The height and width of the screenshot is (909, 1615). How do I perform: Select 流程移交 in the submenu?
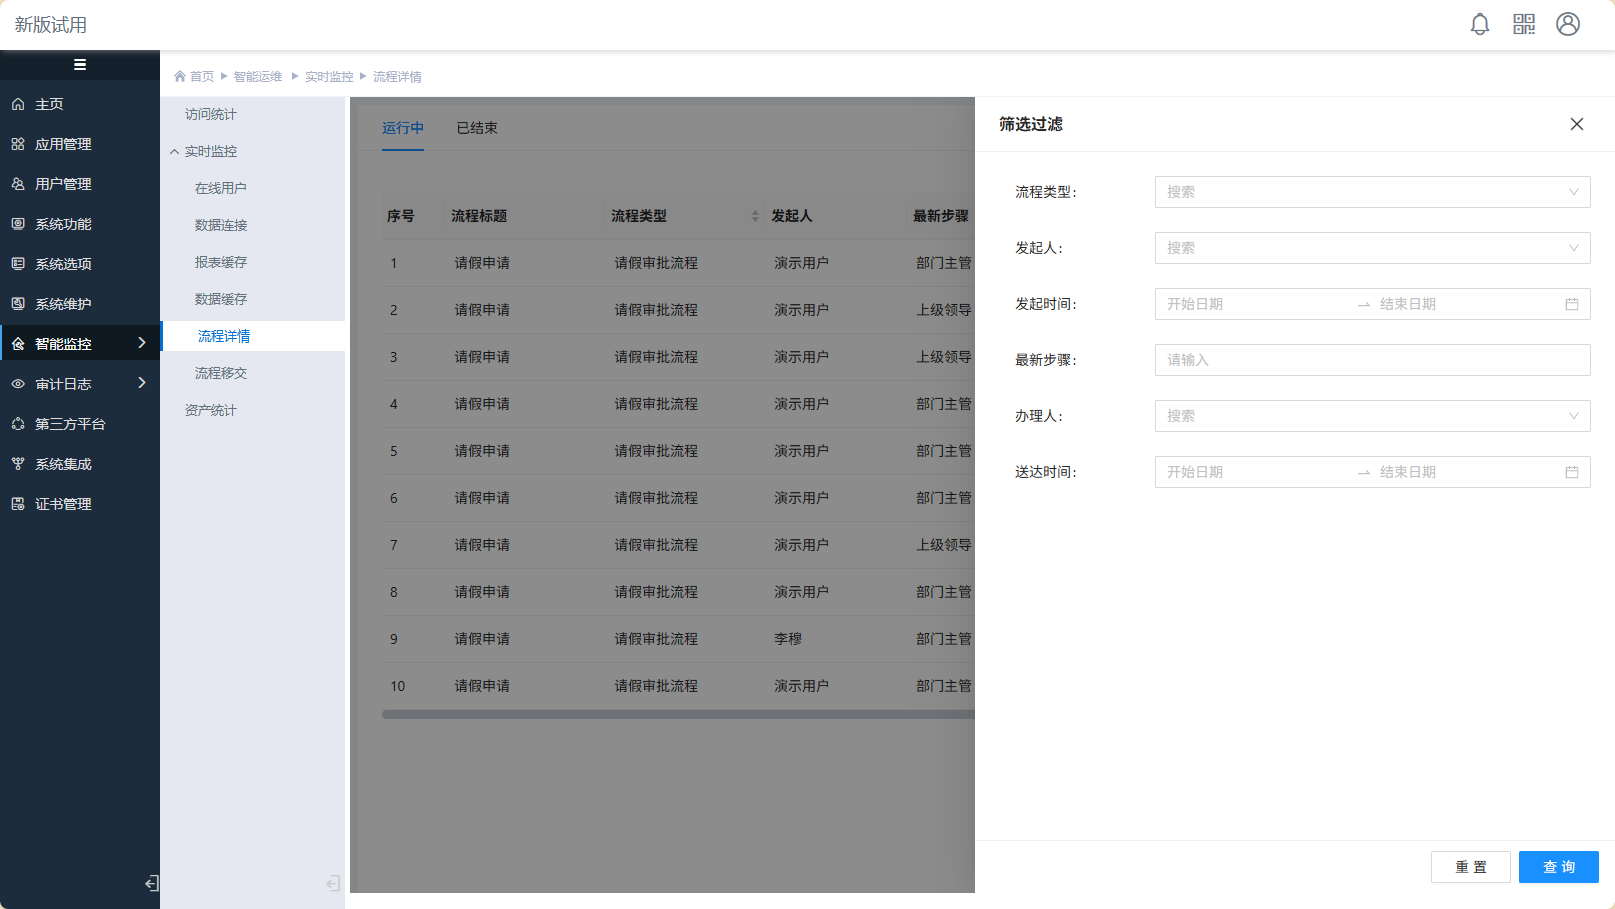tap(221, 373)
